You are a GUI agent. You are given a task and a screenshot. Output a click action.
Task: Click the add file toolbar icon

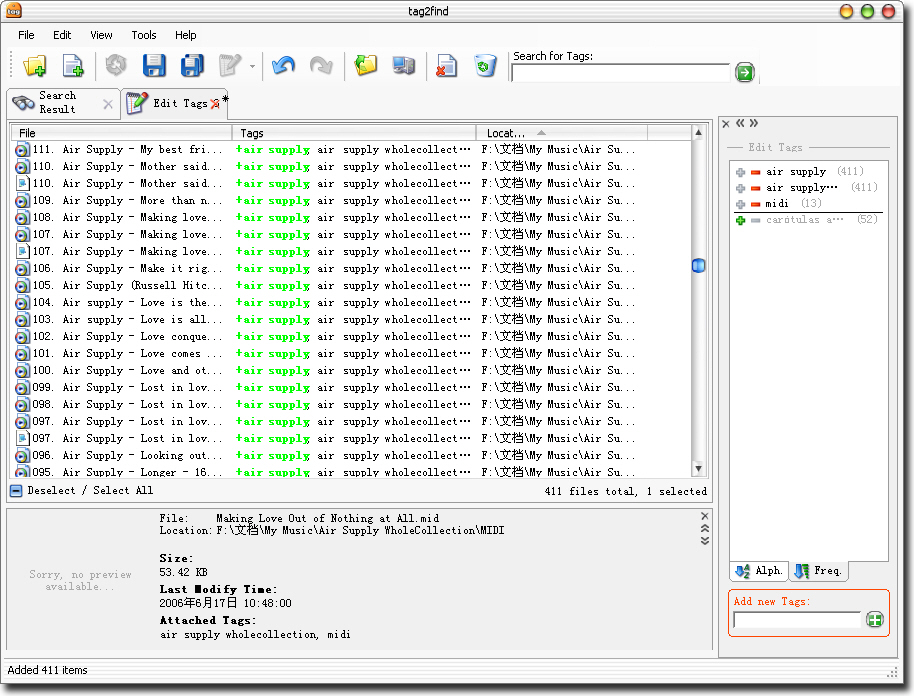point(73,66)
